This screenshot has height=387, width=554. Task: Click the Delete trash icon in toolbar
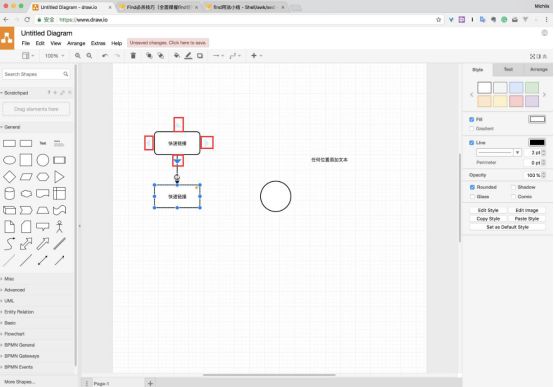point(133,55)
